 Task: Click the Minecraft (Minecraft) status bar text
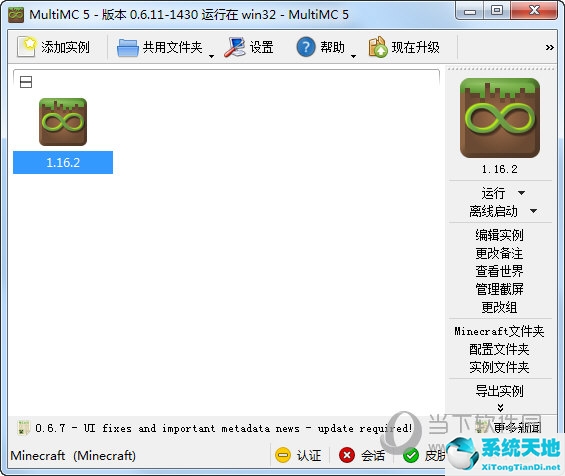[x=73, y=455]
